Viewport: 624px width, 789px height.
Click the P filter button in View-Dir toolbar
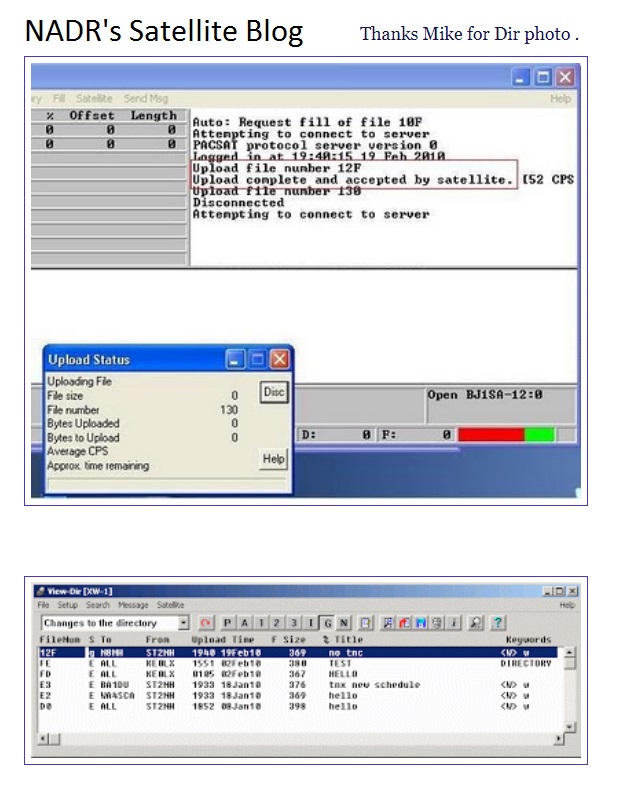(x=229, y=623)
